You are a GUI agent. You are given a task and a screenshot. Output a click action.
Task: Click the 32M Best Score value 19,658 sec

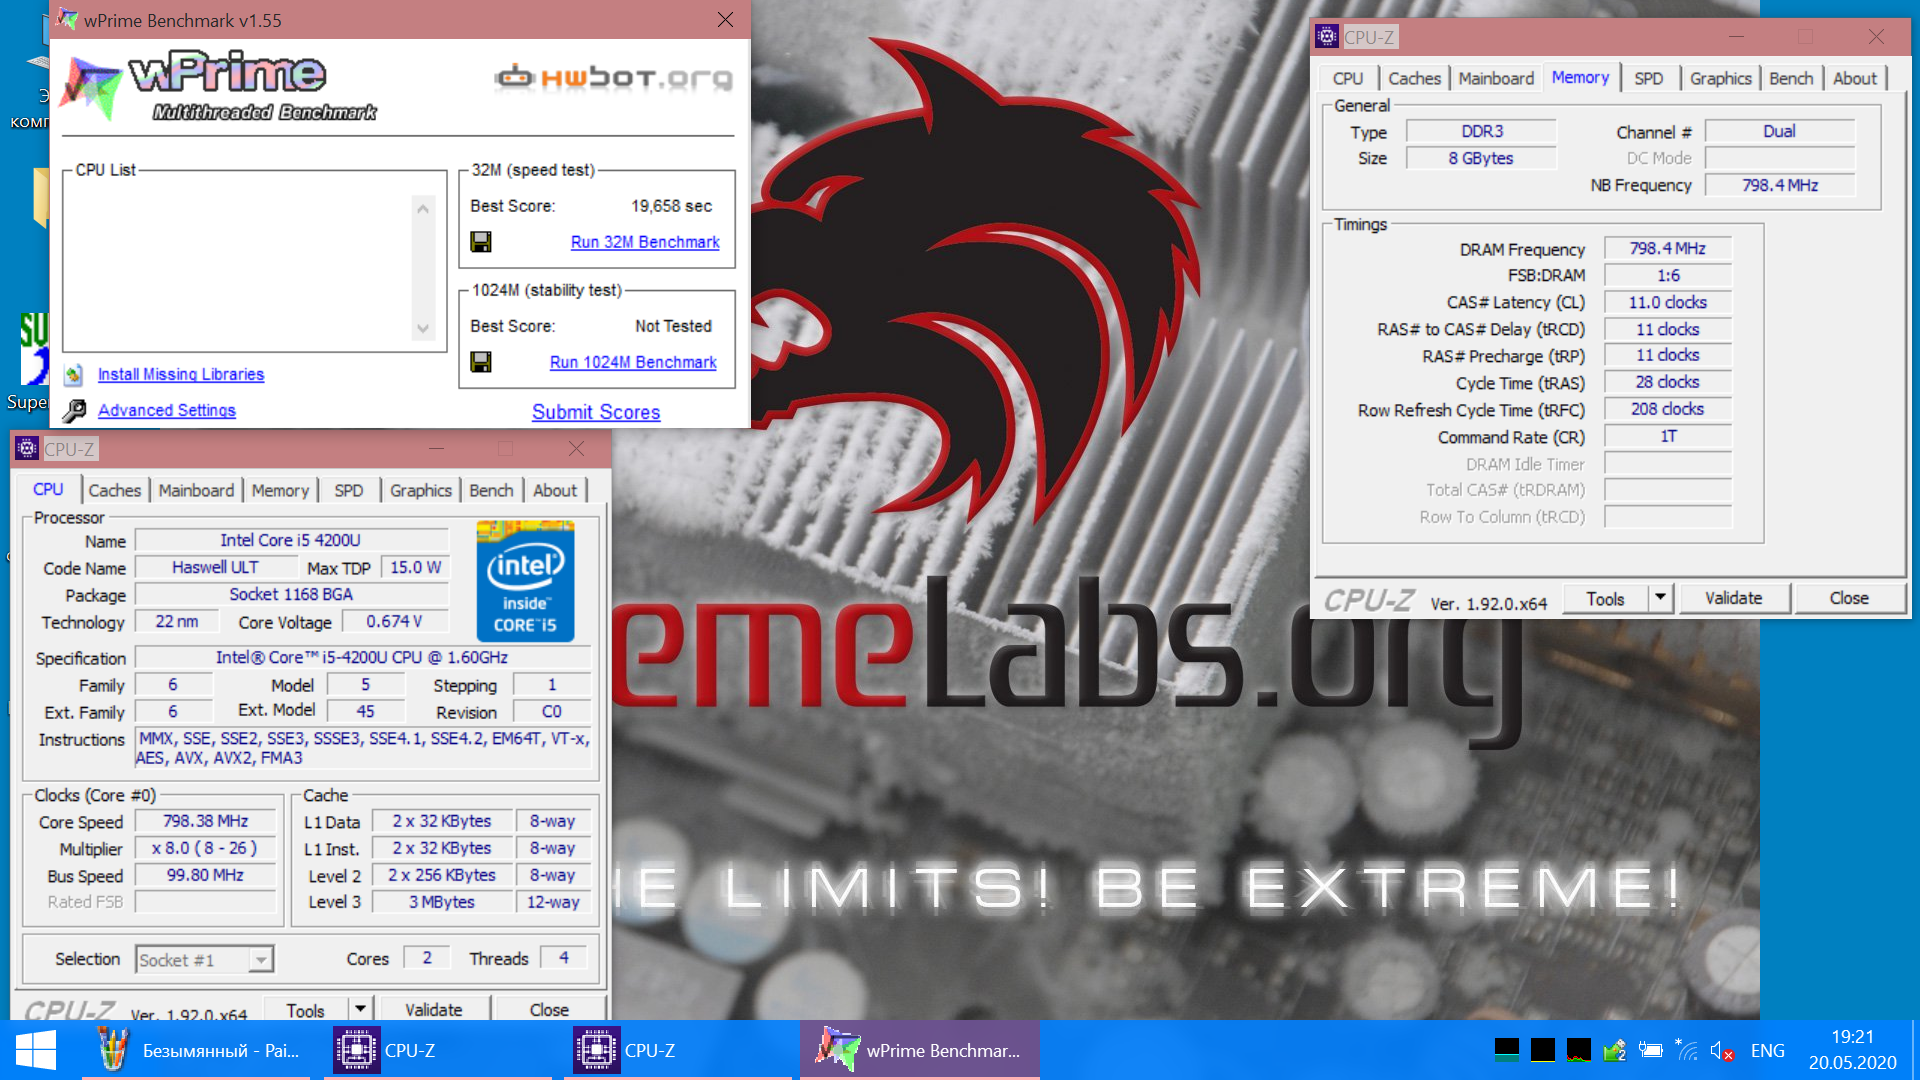(x=671, y=206)
